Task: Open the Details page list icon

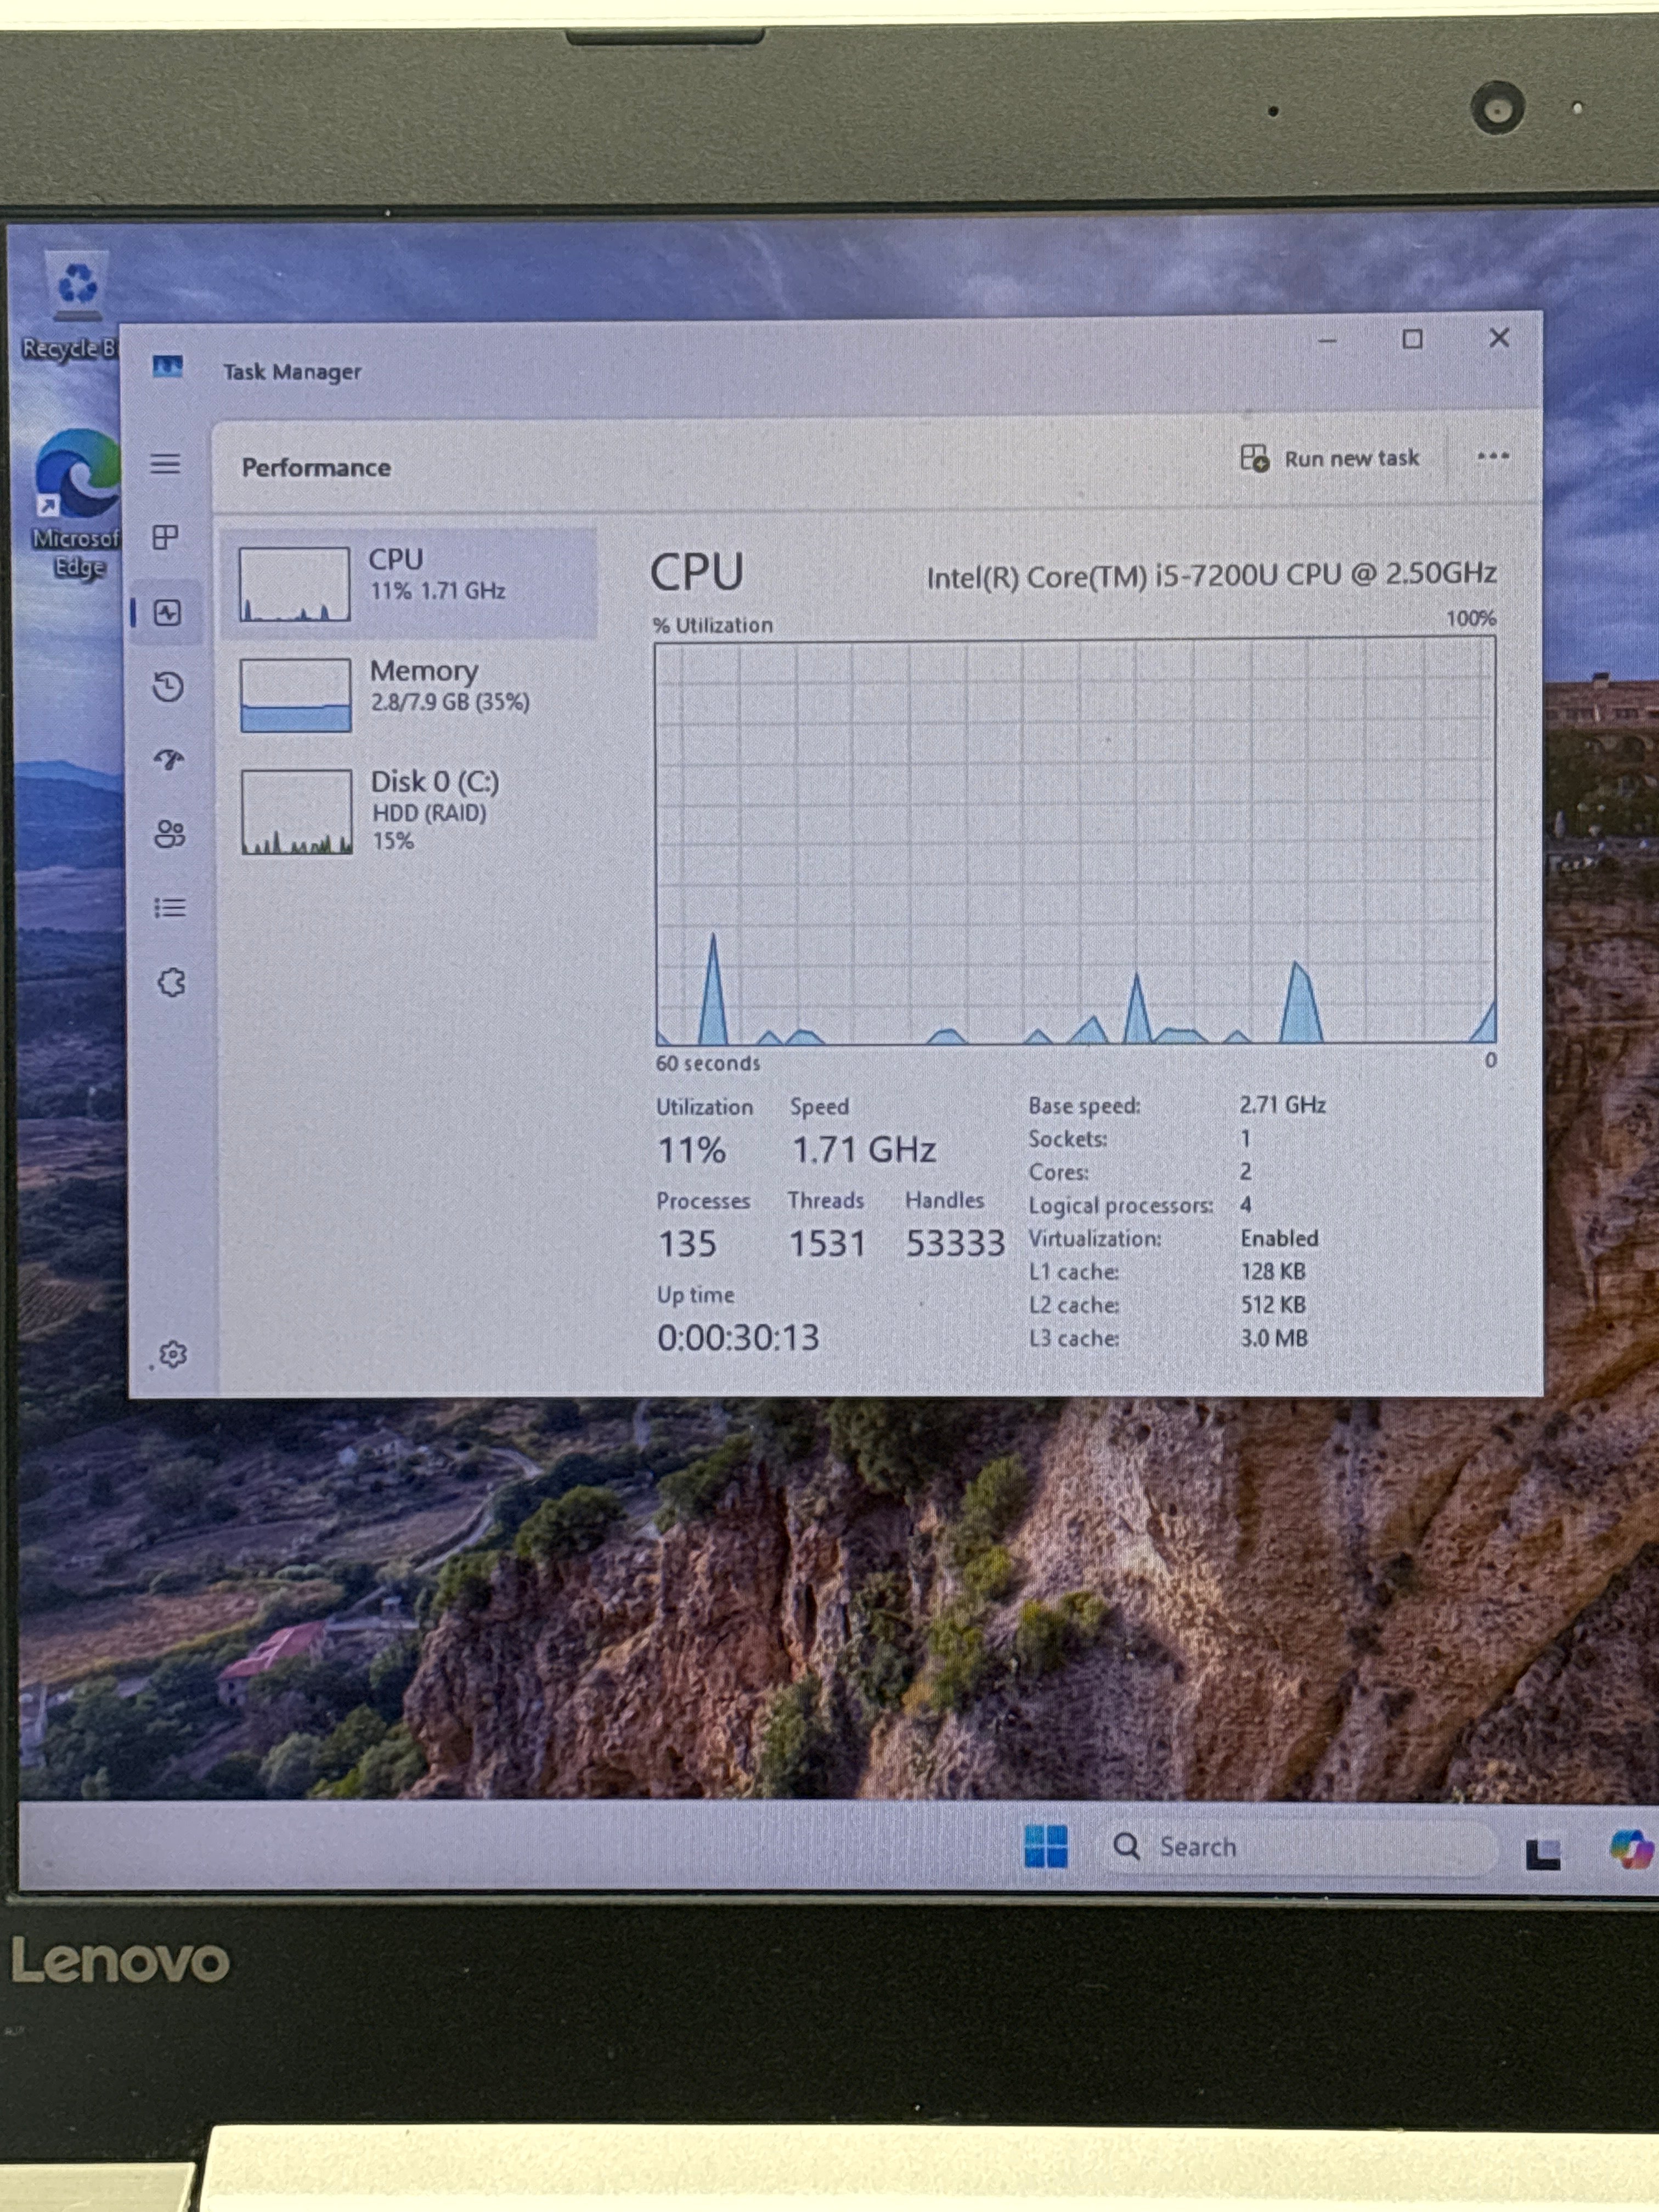Action: [x=170, y=908]
